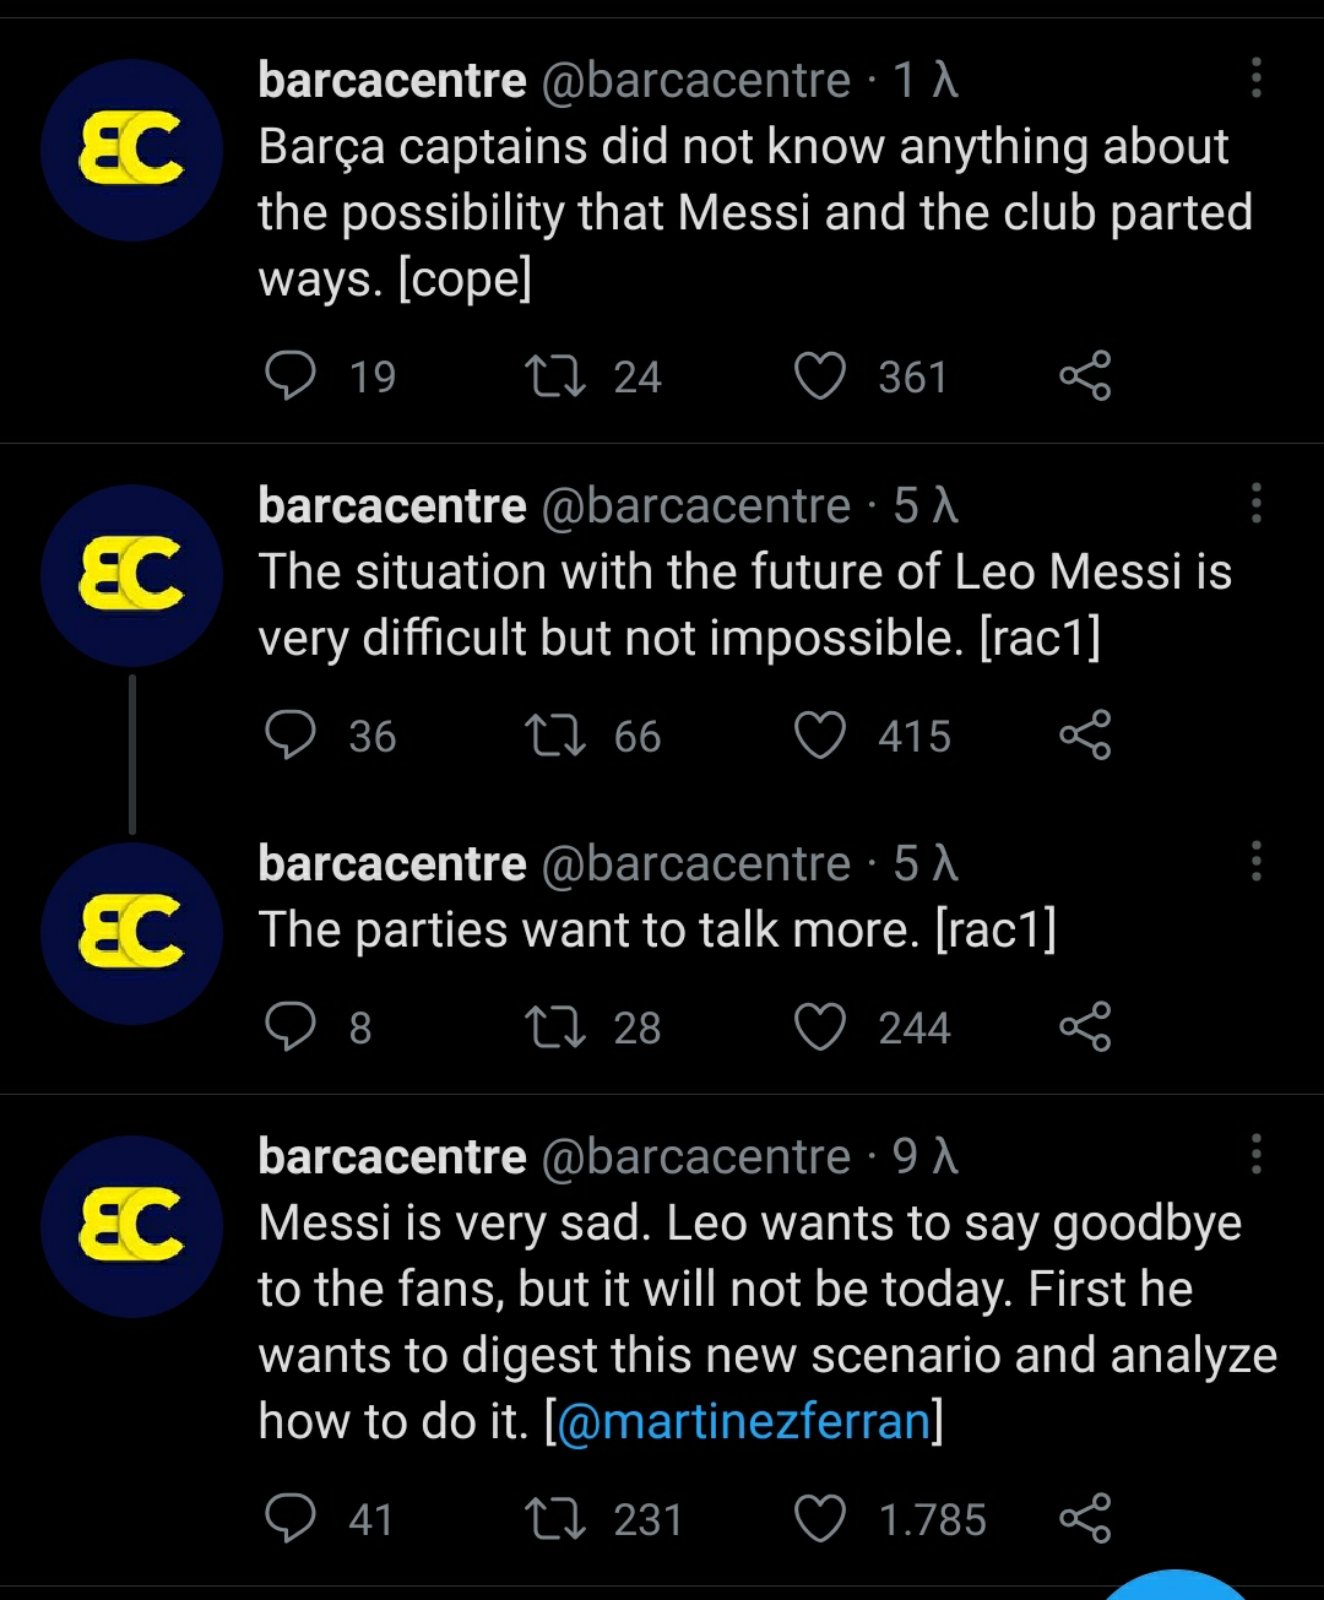Viewport: 1324px width, 1600px height.
Task: Retweet the 'very difficult but not impossible' tweet
Action: tap(555, 736)
